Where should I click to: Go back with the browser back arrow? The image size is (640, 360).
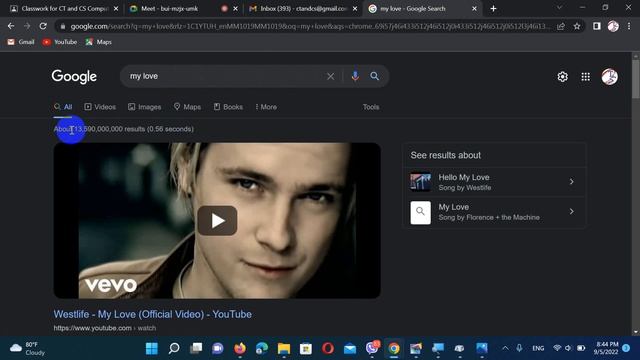click(11, 26)
